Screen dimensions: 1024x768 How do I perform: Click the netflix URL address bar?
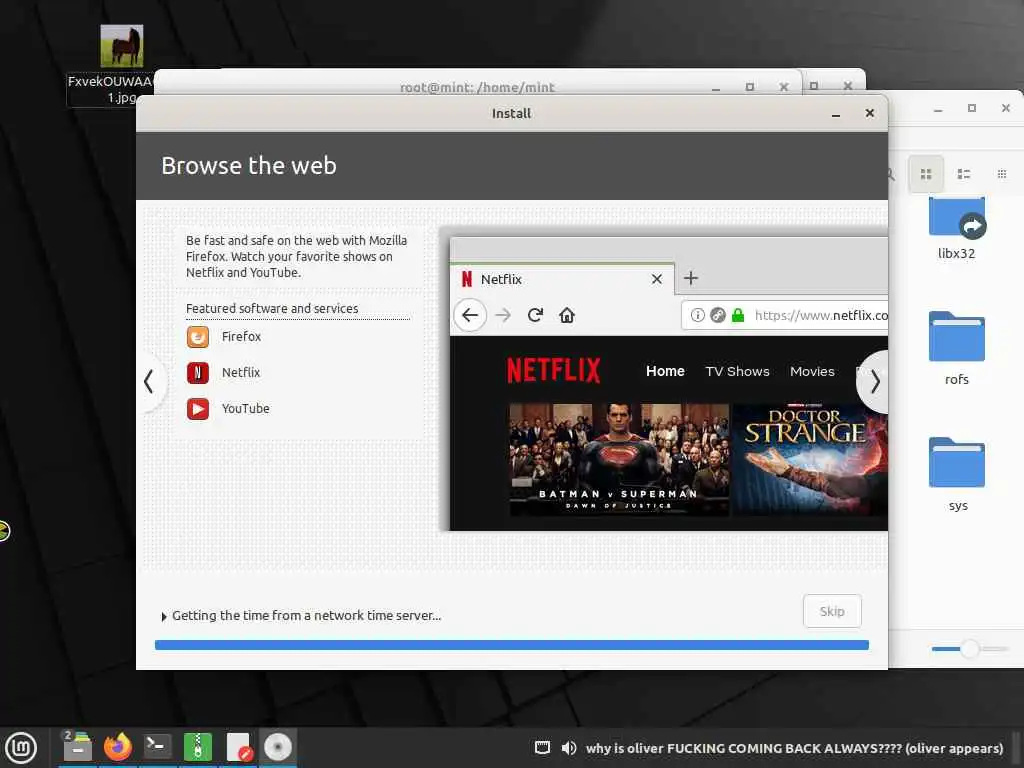[784, 315]
